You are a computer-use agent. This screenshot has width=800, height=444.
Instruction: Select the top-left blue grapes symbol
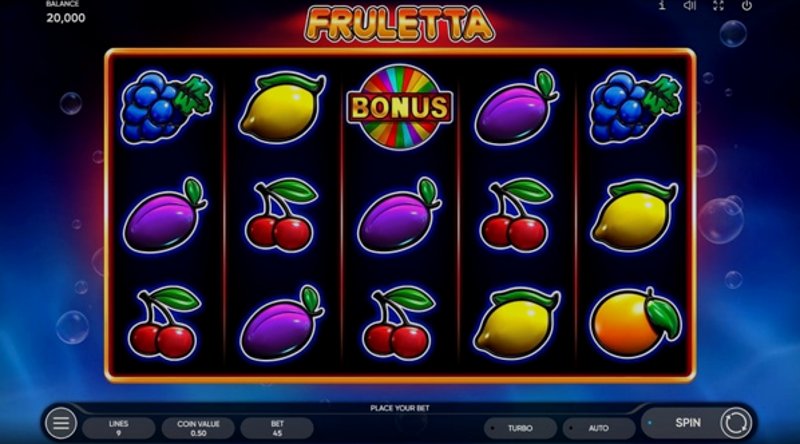[x=166, y=107]
